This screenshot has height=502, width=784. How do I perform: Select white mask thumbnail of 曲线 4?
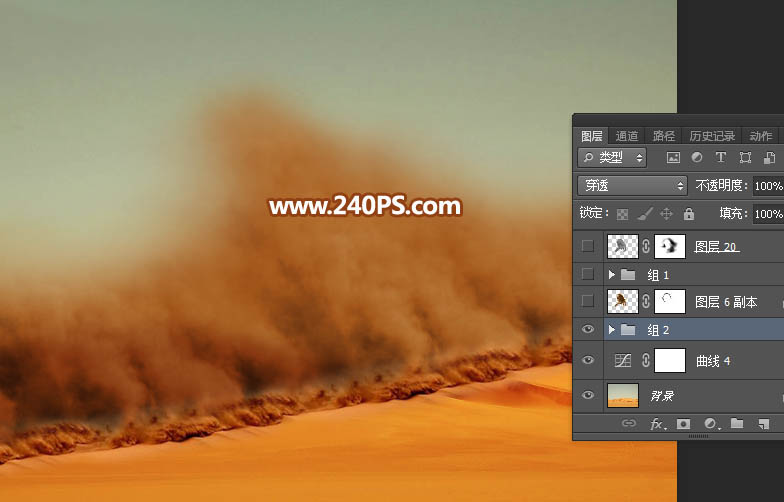click(x=670, y=360)
